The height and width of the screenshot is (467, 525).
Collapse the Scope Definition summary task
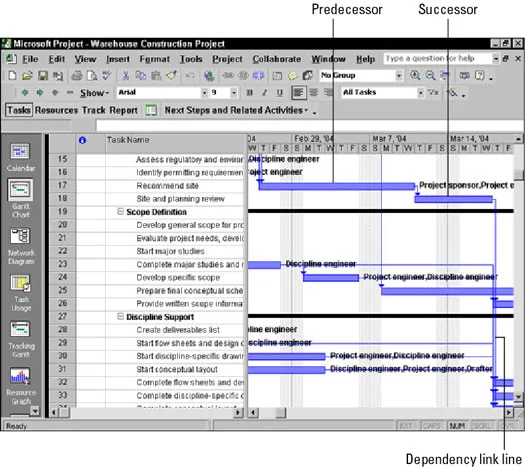click(x=121, y=211)
